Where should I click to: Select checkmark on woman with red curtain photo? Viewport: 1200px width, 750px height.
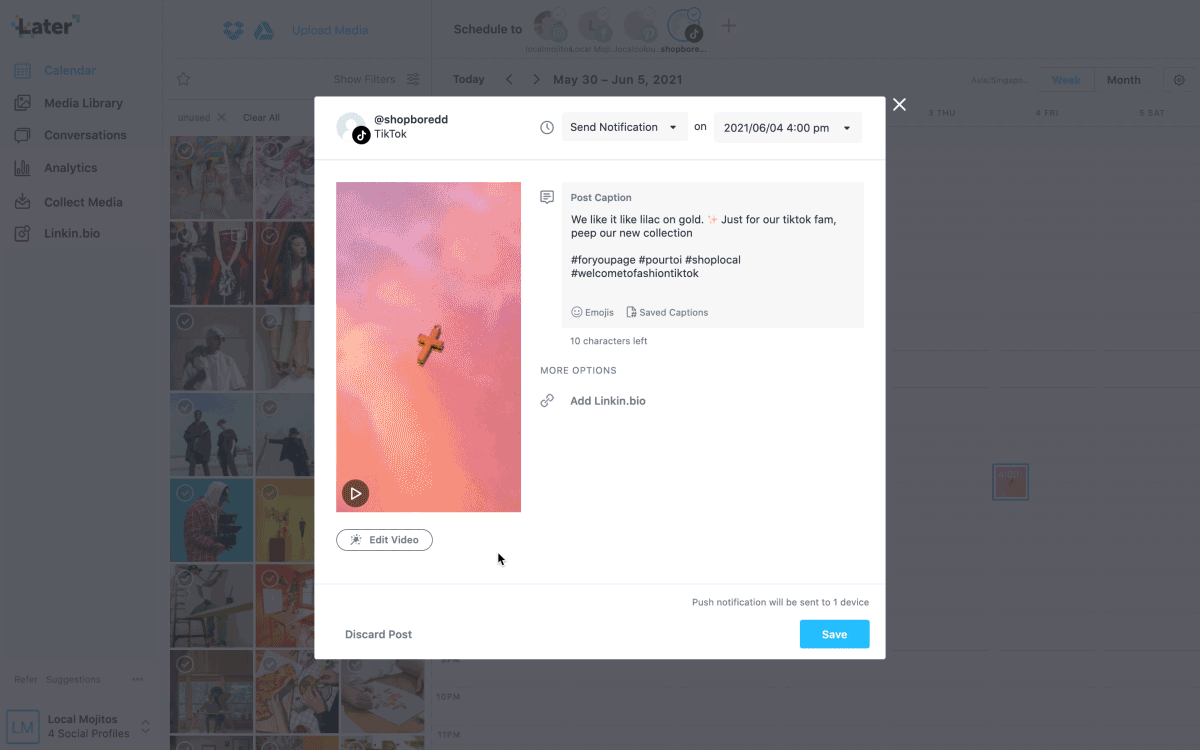269,236
